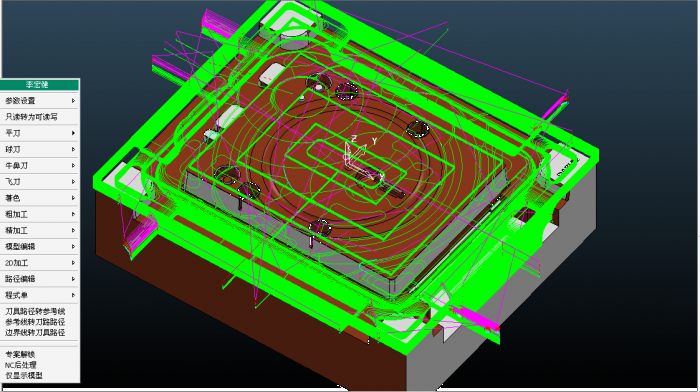Select NC后处理 menu entry

[x=21, y=365]
